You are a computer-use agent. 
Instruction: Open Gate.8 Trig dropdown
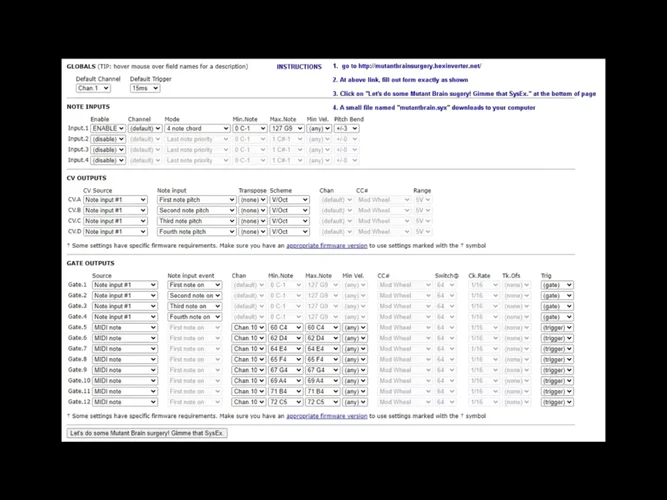pos(557,359)
